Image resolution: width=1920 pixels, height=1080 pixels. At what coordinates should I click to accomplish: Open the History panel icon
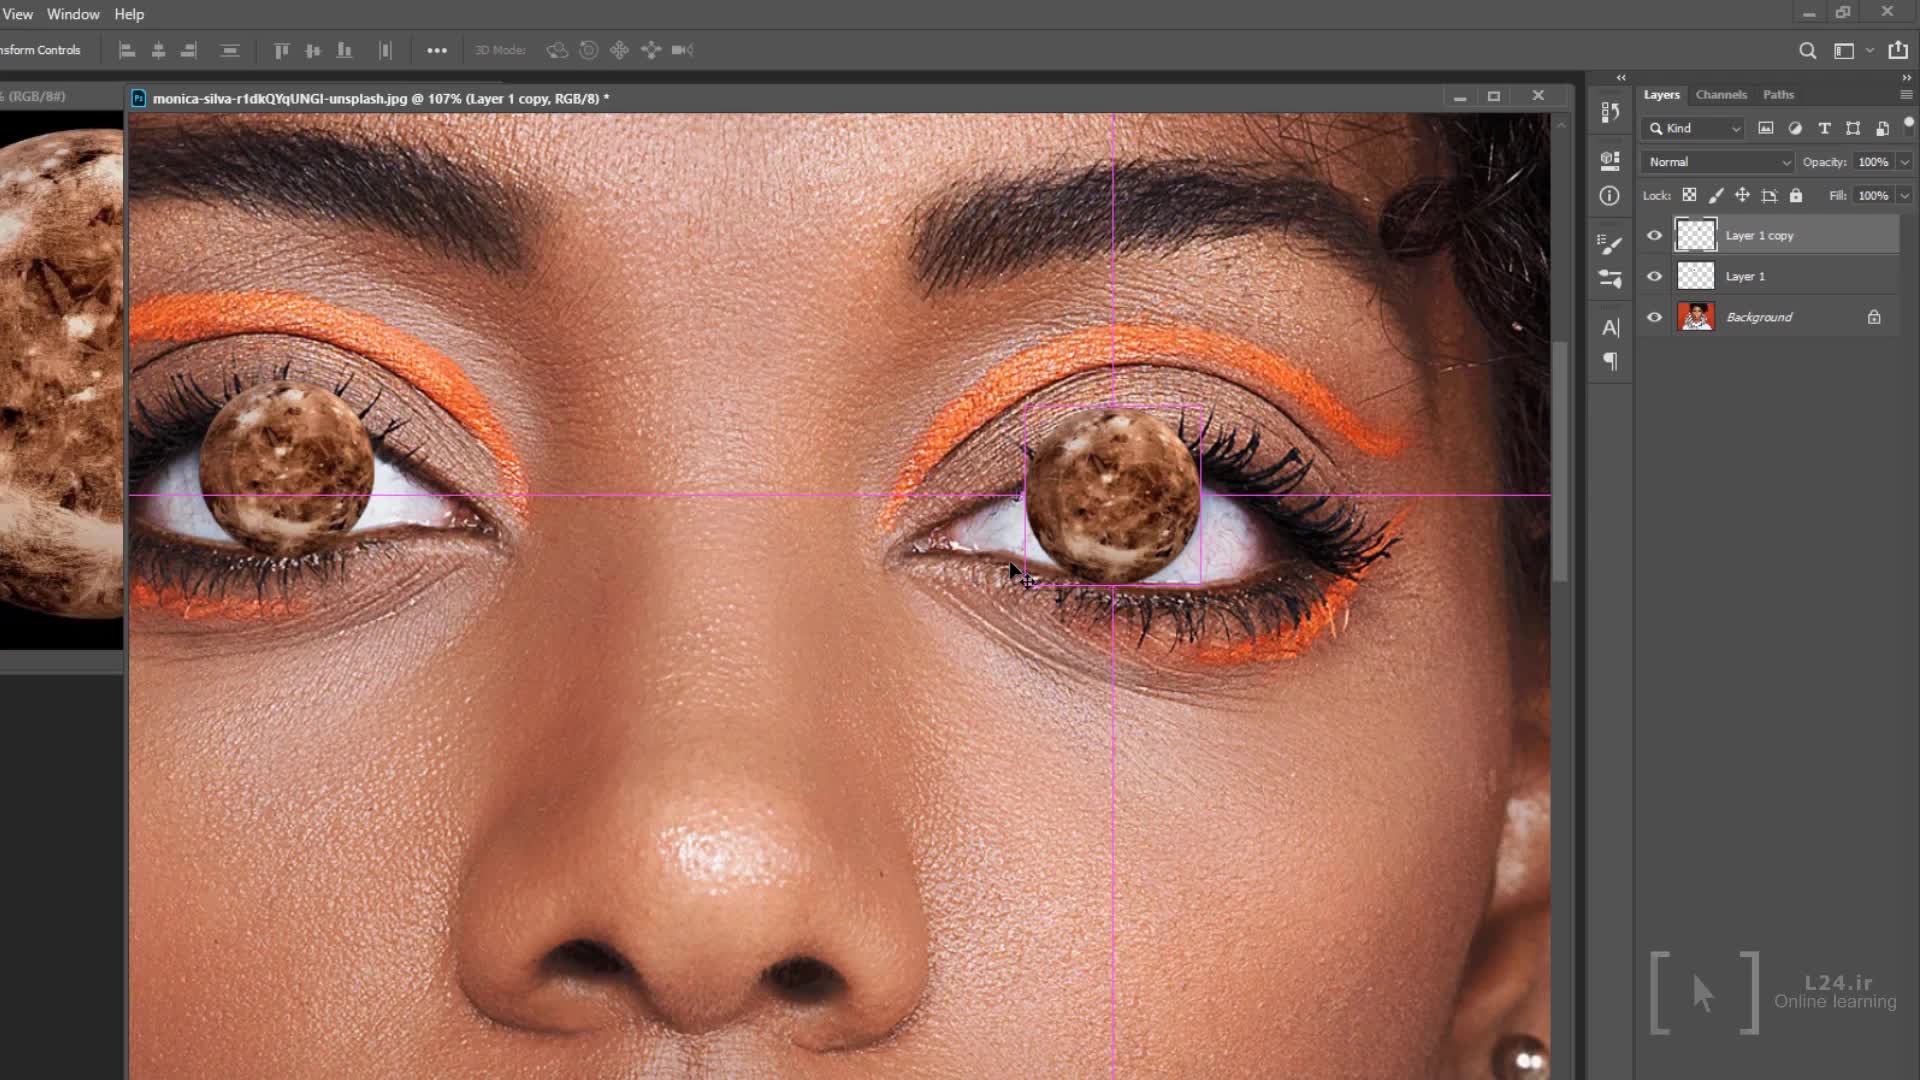(x=1610, y=112)
